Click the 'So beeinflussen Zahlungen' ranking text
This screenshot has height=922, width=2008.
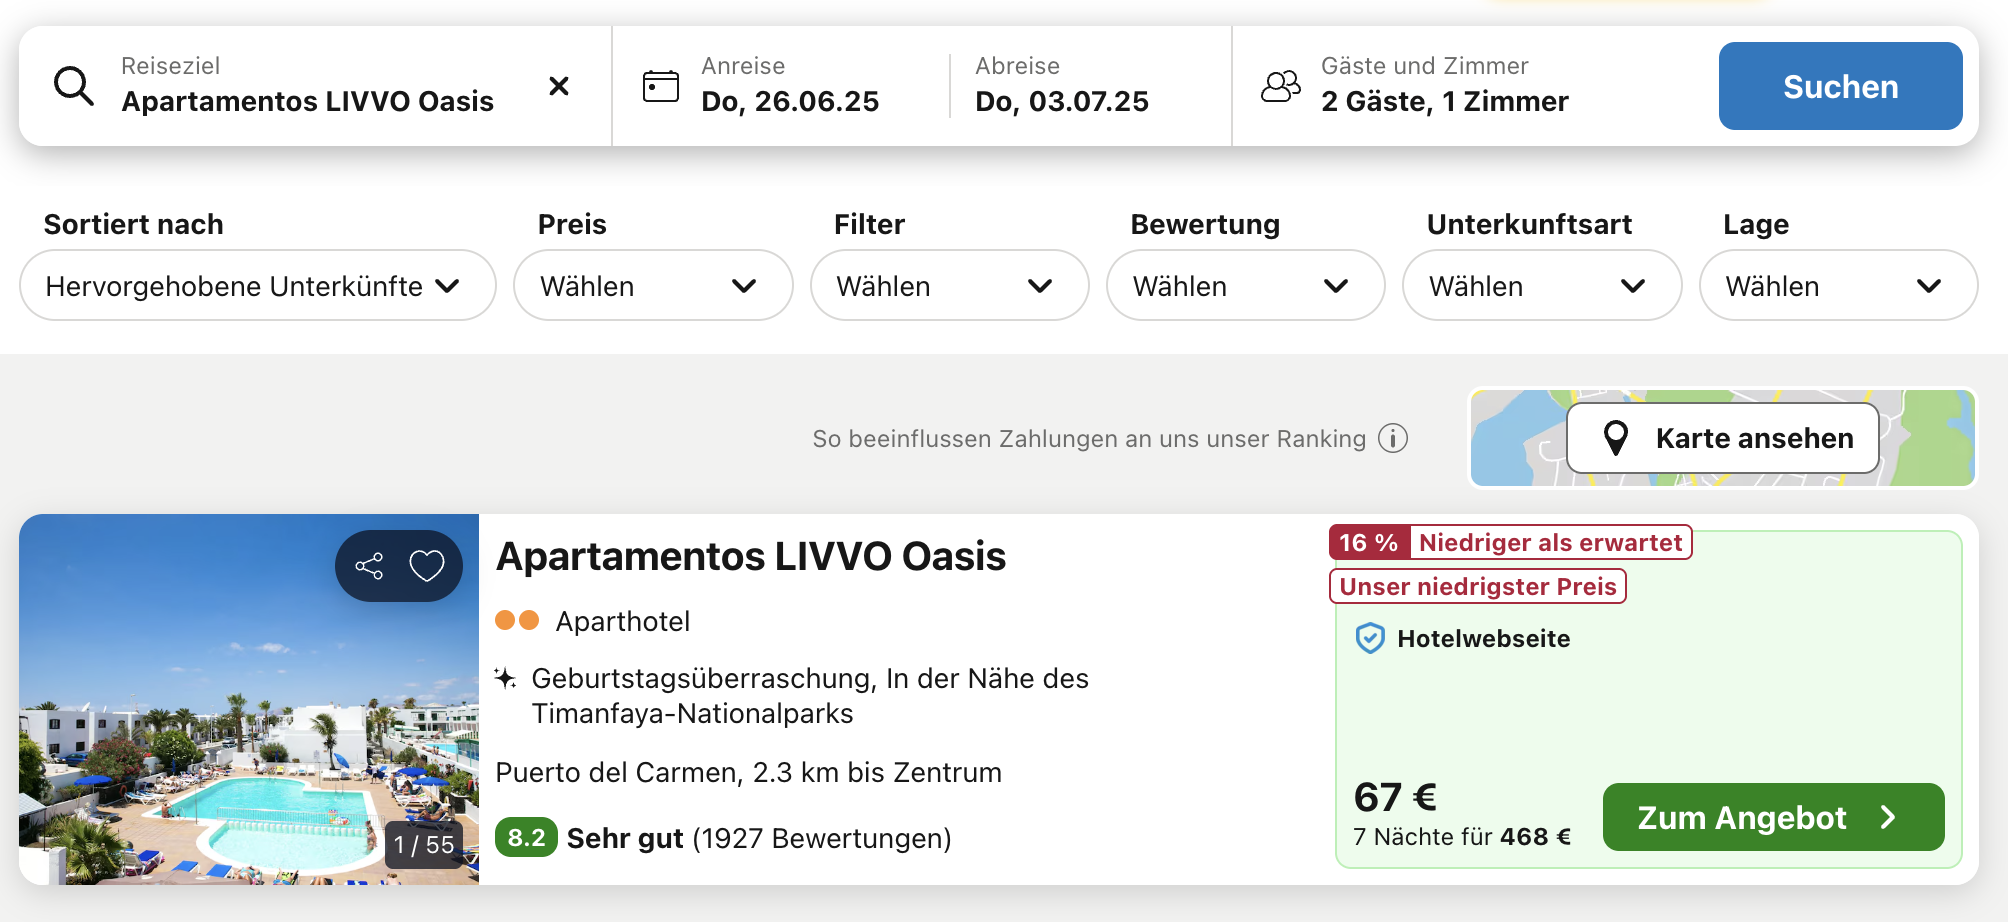tap(1089, 439)
